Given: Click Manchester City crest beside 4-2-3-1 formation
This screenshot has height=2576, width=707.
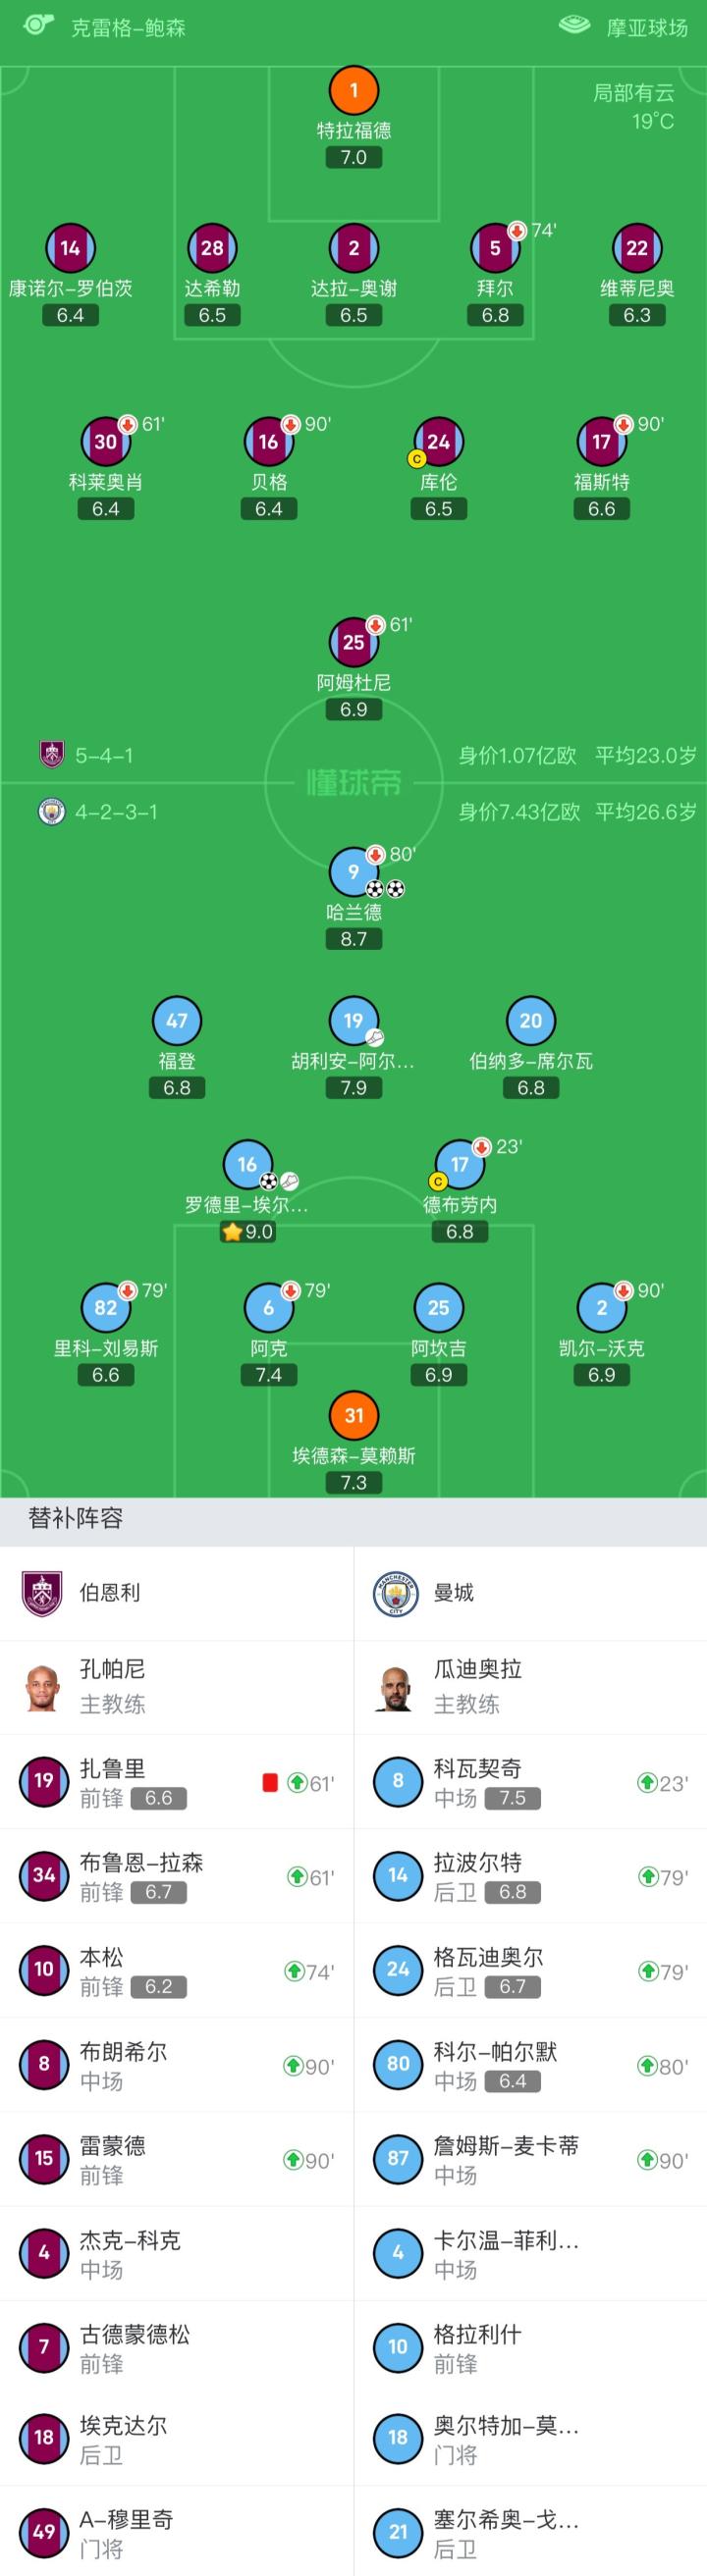Looking at the screenshot, I should pos(52,811).
